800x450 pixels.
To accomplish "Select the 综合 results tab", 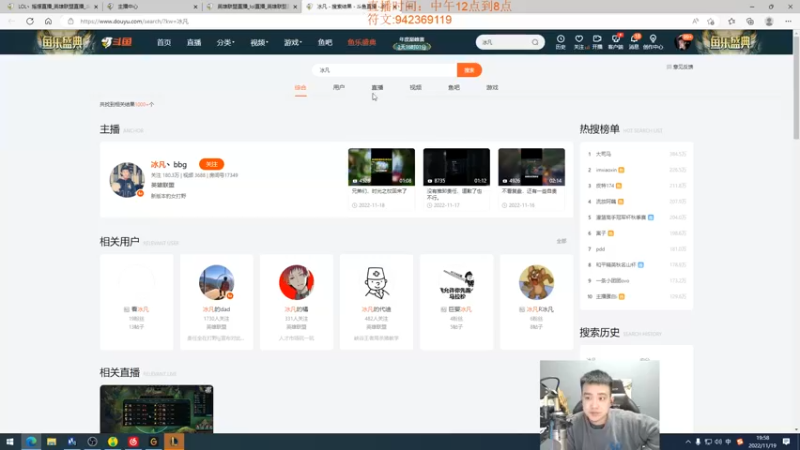I will pyautogui.click(x=301, y=88).
